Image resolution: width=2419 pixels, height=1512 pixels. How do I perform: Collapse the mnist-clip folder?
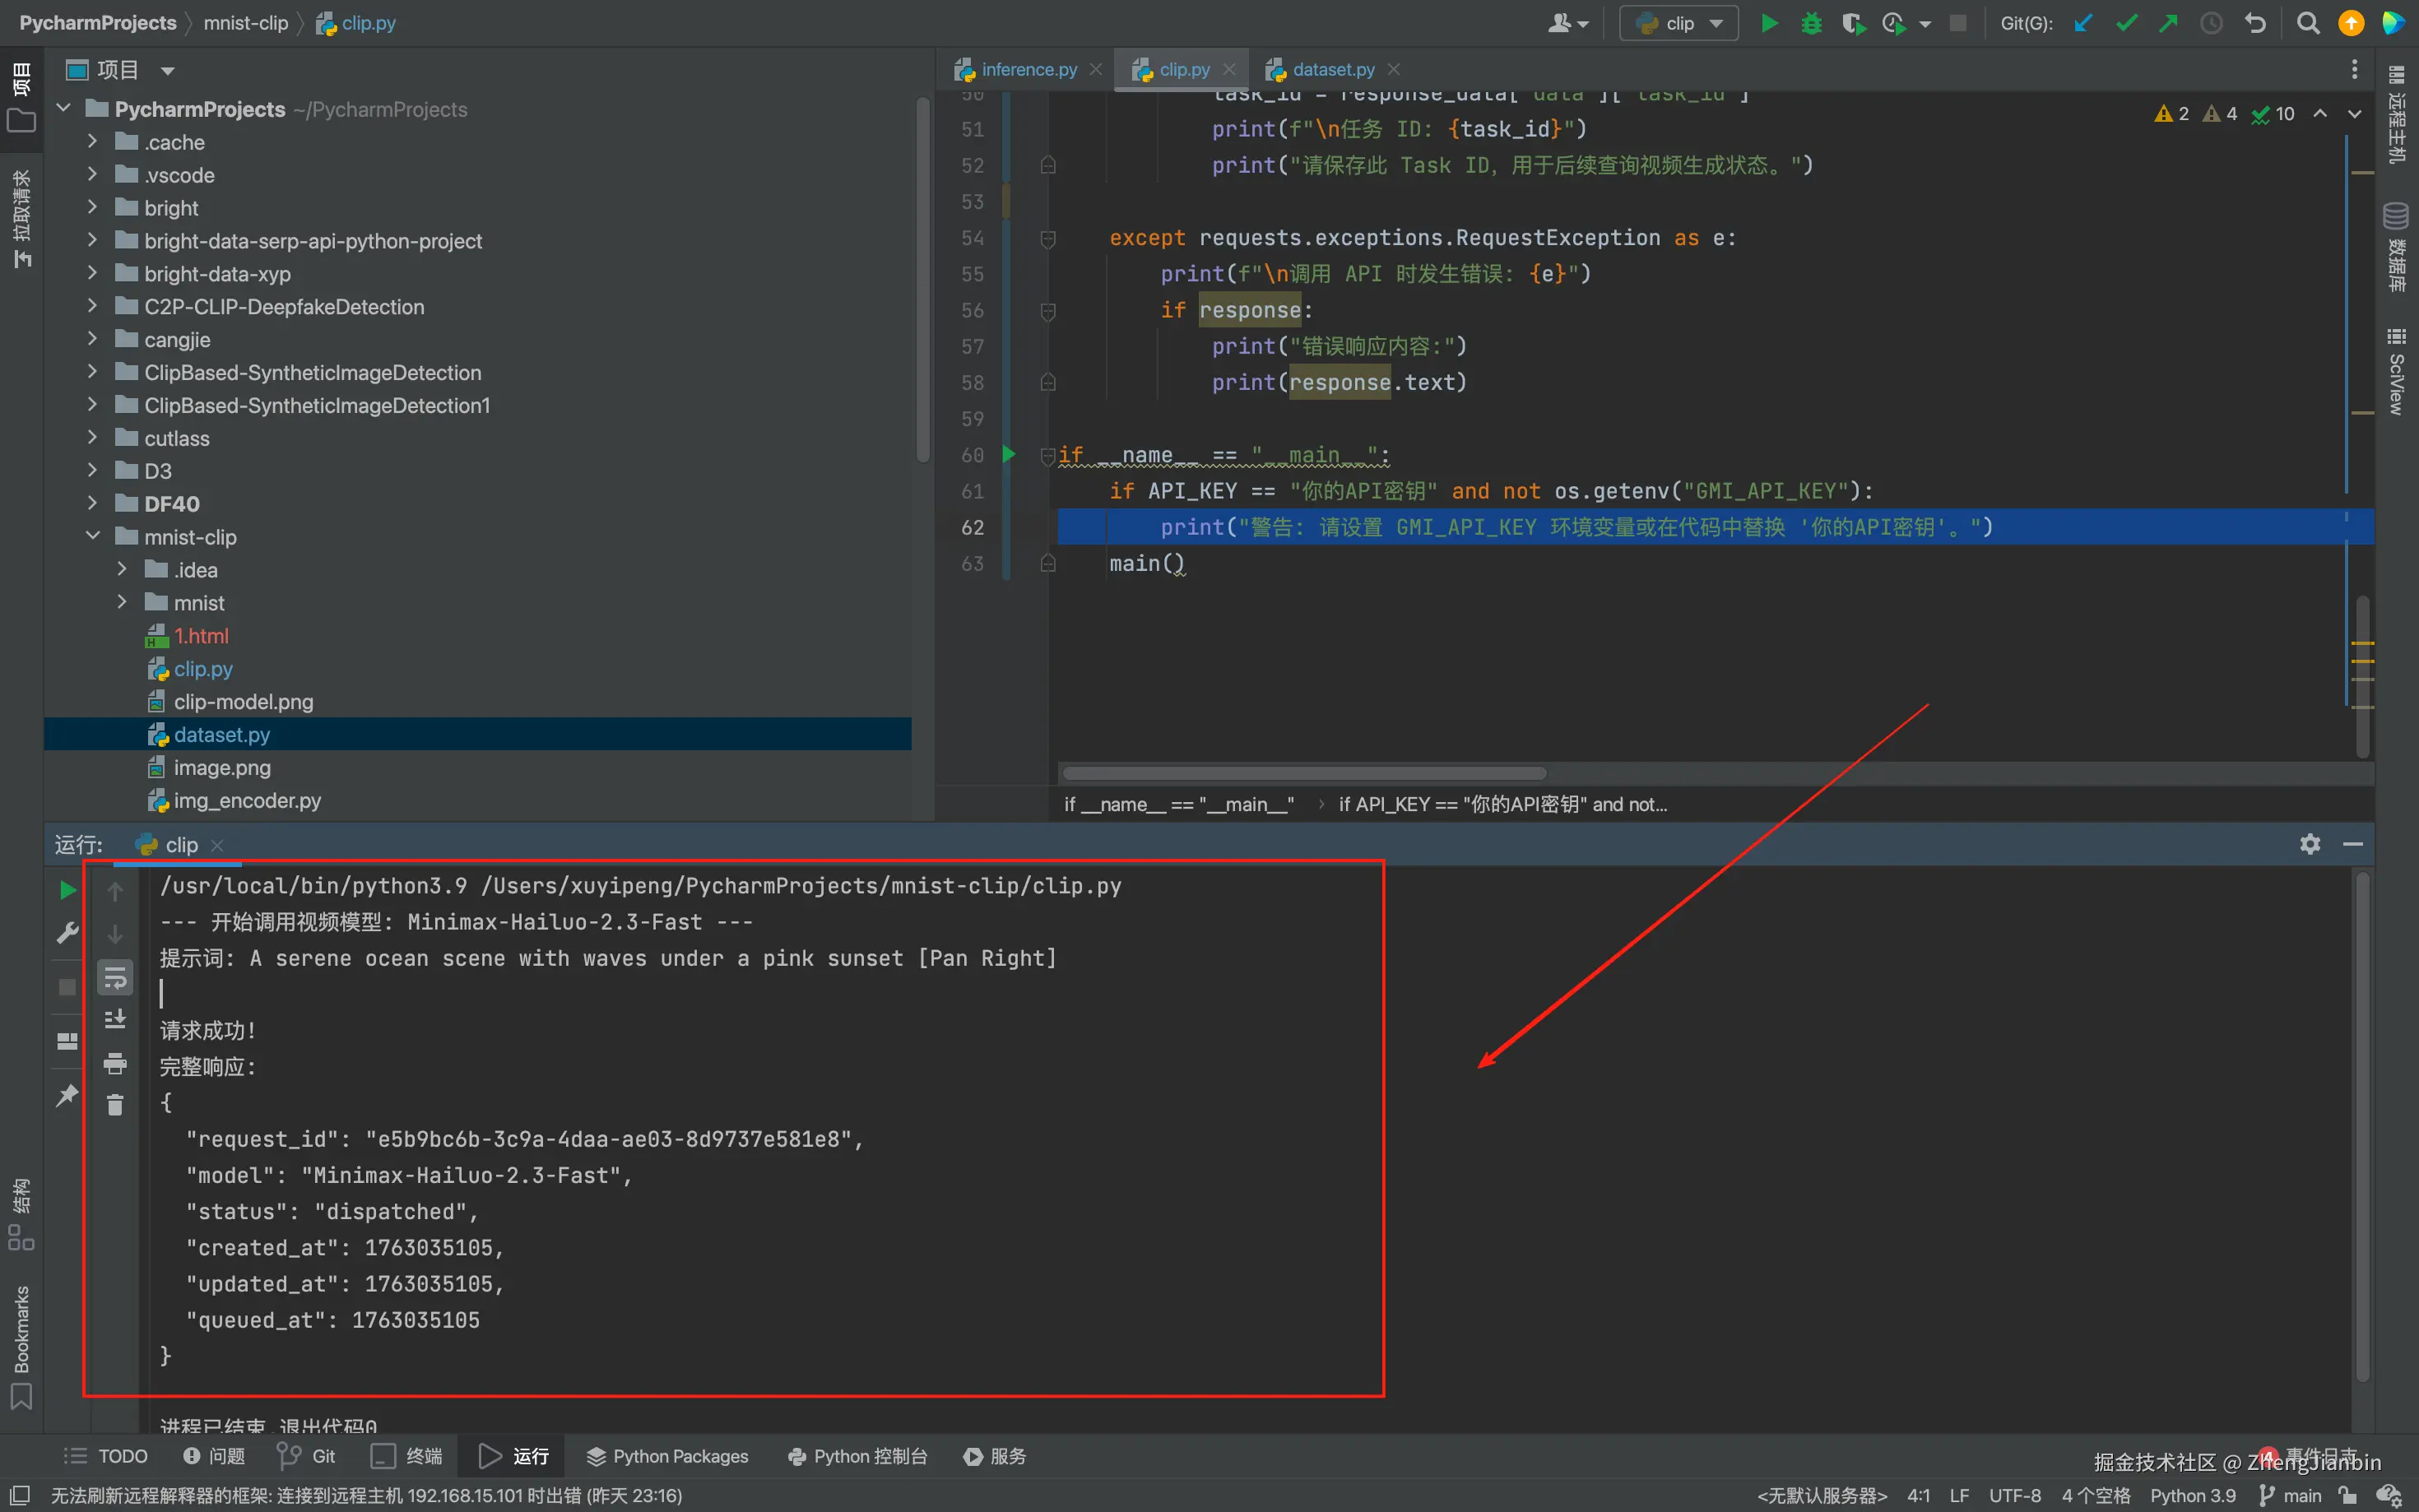[92, 536]
